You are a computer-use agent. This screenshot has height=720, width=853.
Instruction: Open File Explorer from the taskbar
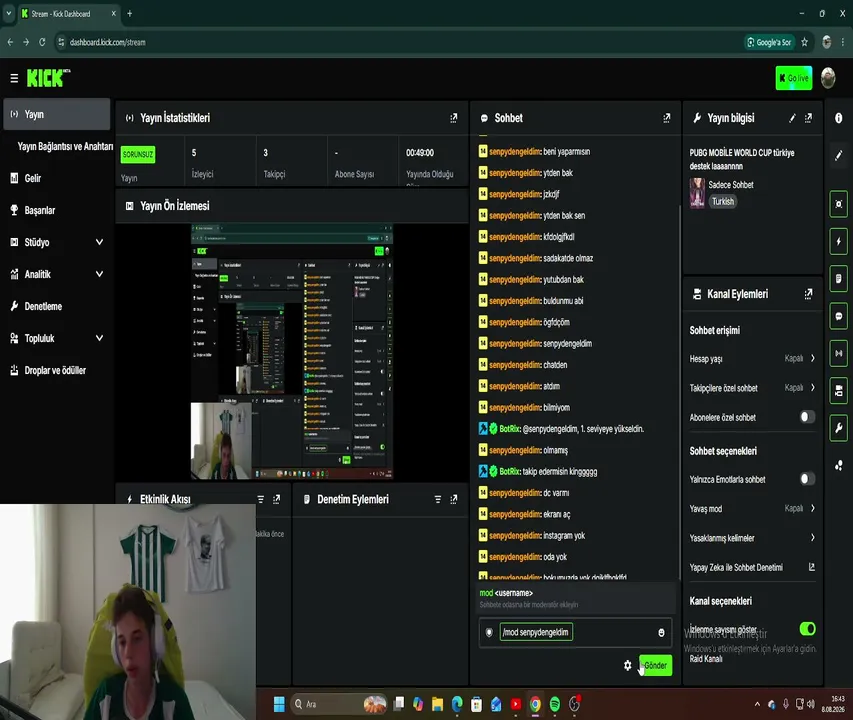tap(437, 704)
